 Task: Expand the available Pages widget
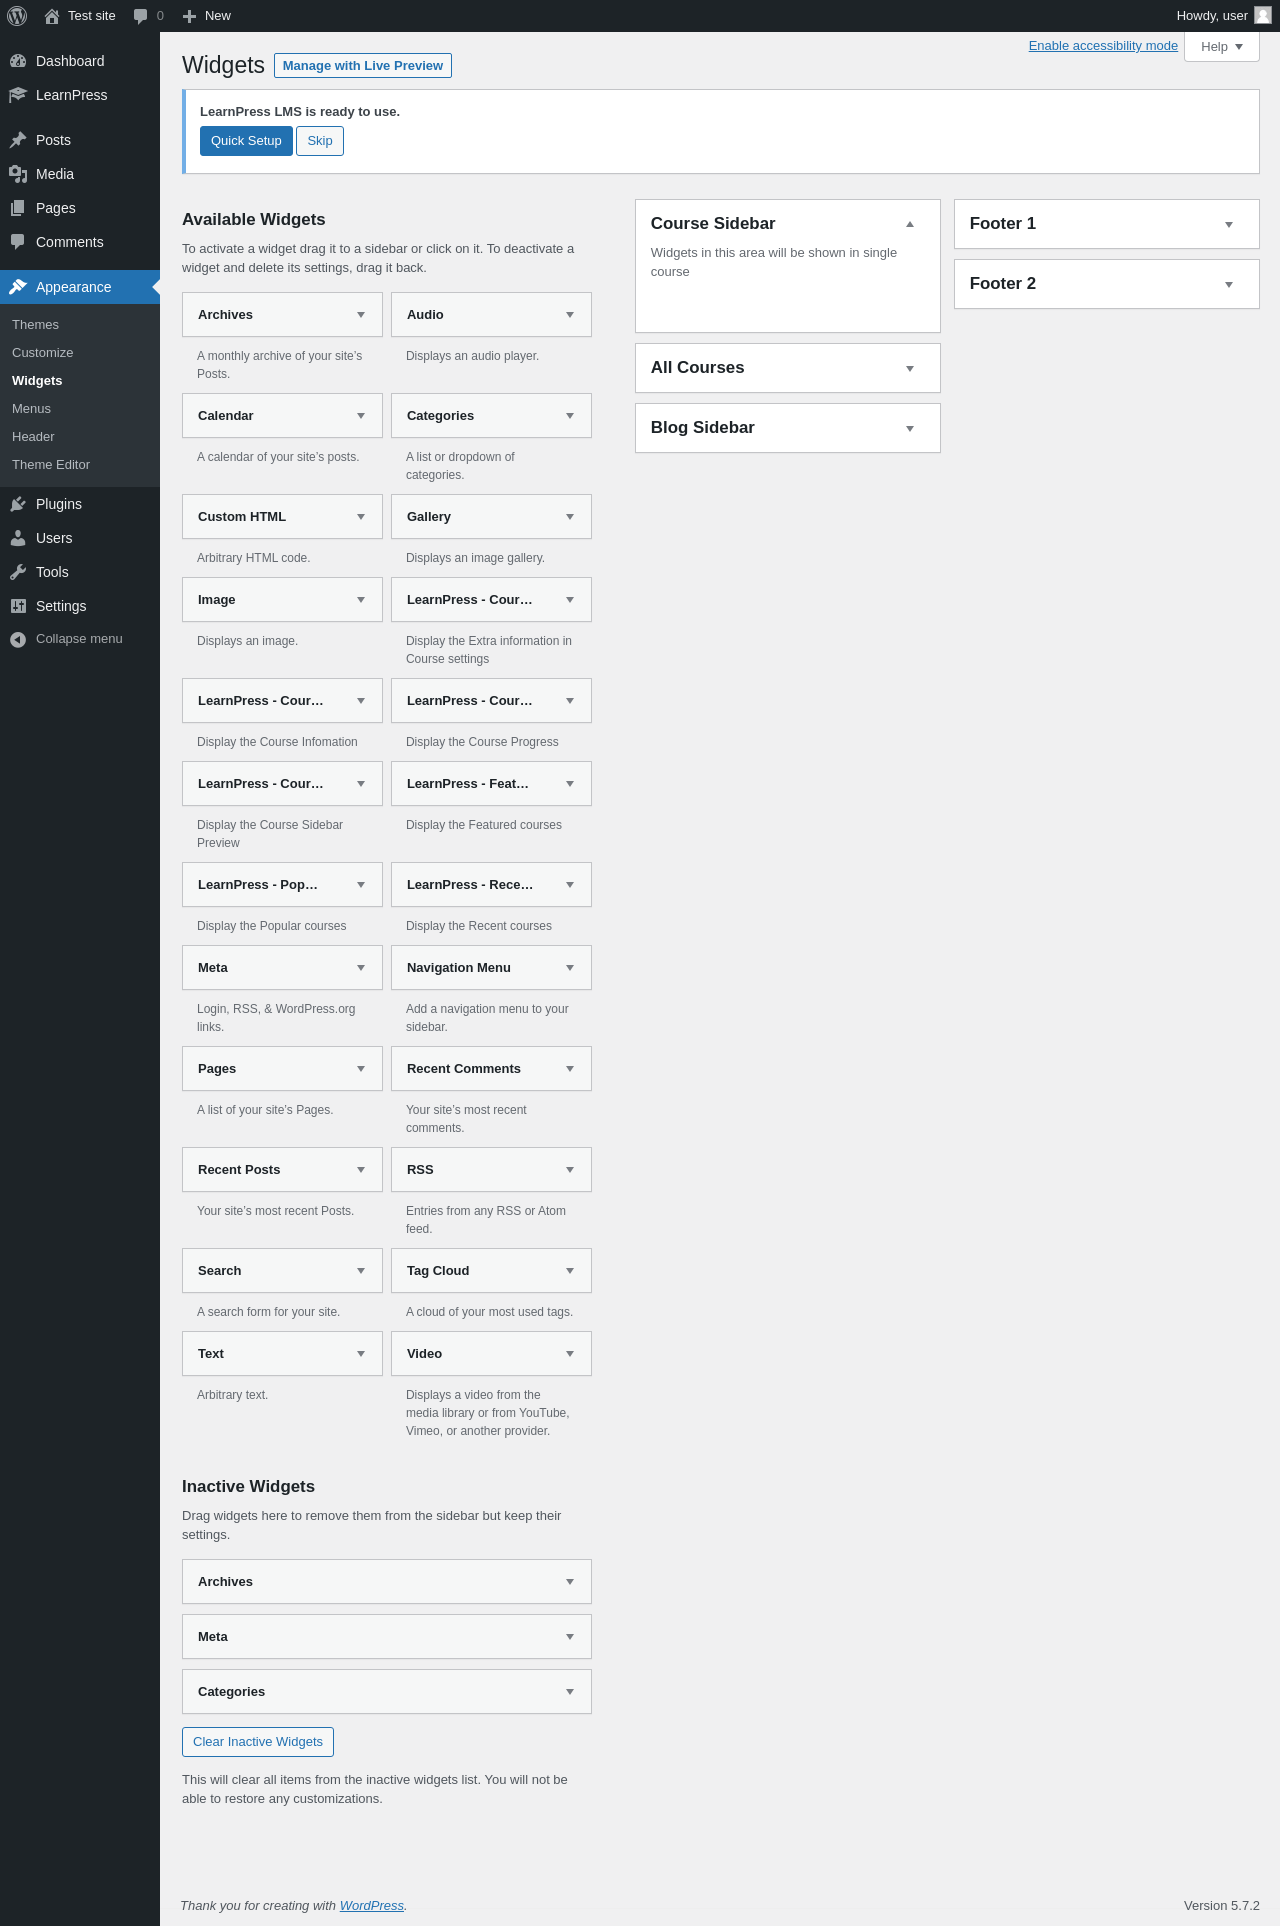tap(361, 1069)
